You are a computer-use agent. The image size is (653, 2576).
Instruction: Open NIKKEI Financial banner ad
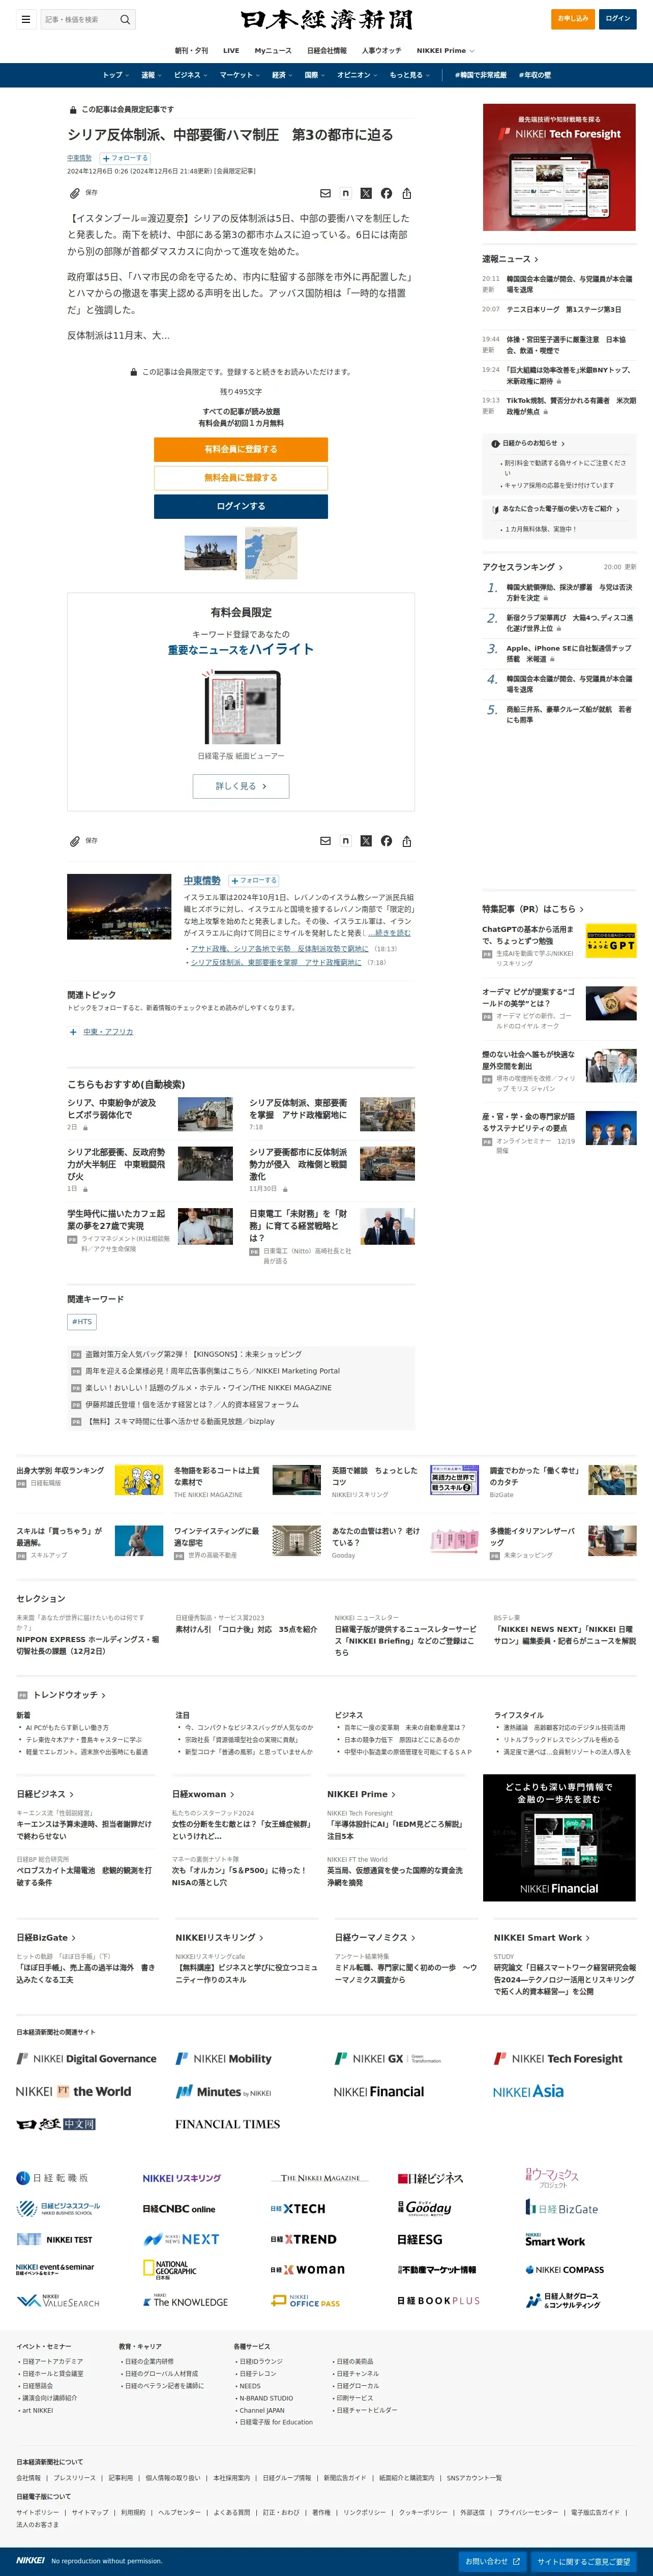559,1838
